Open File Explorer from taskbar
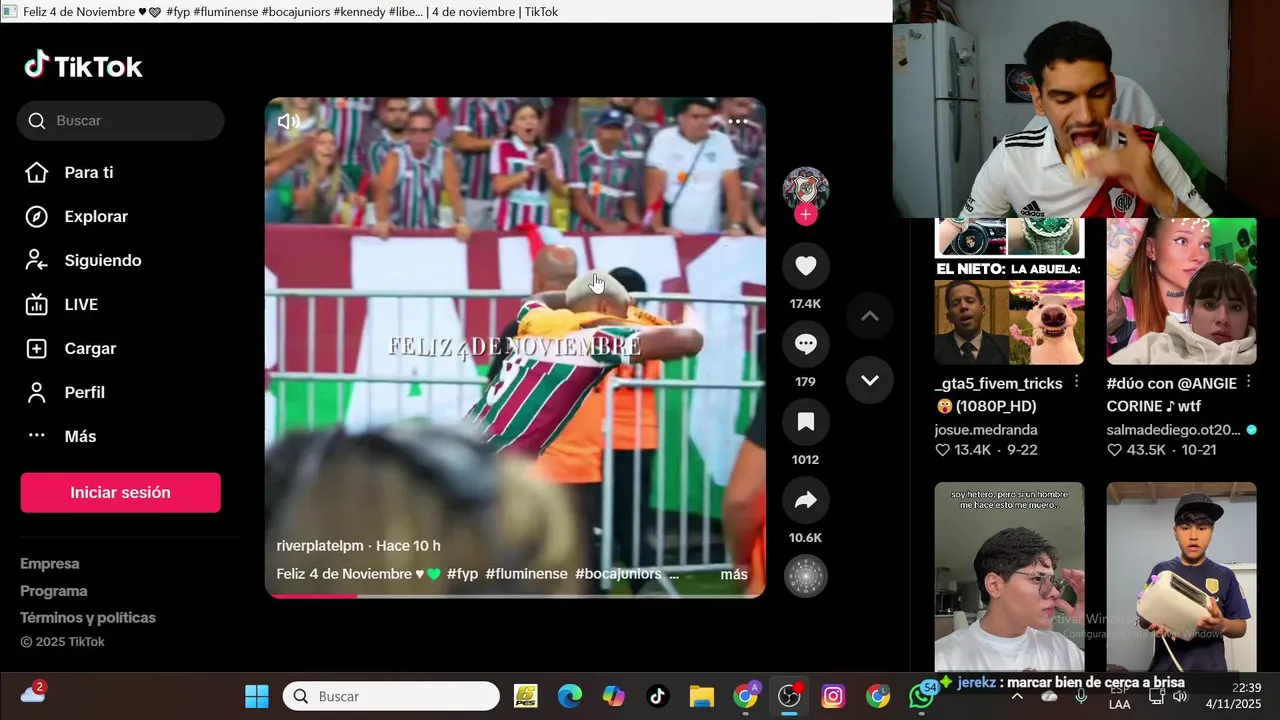1280x720 pixels. click(702, 696)
